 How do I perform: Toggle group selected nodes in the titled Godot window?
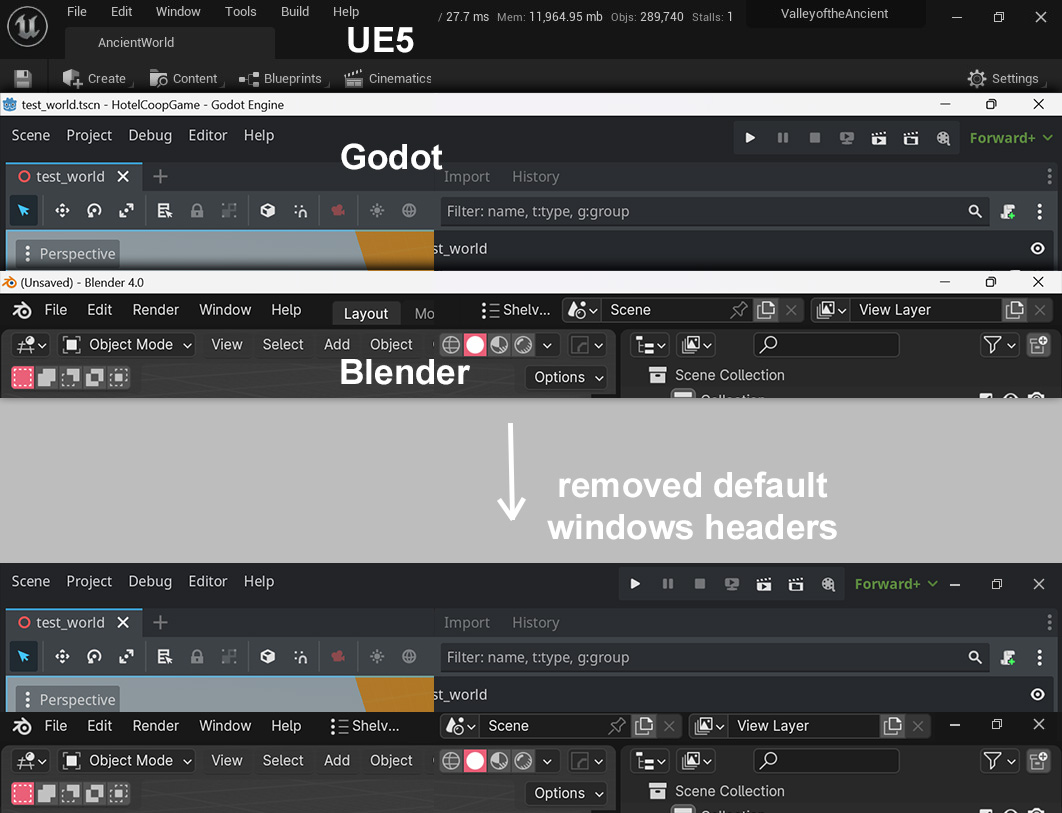click(x=229, y=211)
